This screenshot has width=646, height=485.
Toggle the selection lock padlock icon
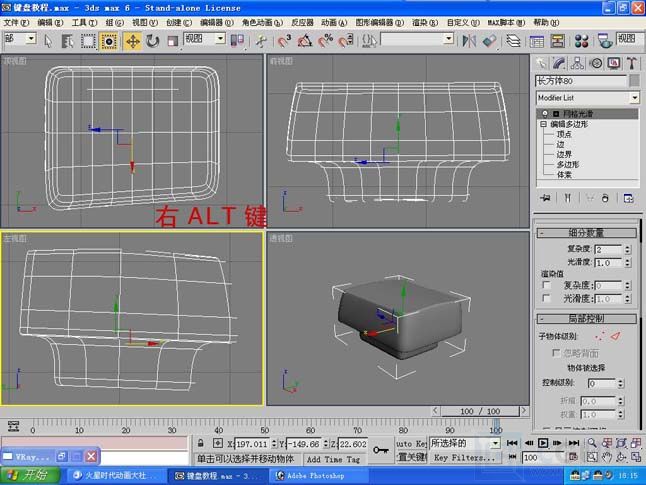[x=201, y=443]
